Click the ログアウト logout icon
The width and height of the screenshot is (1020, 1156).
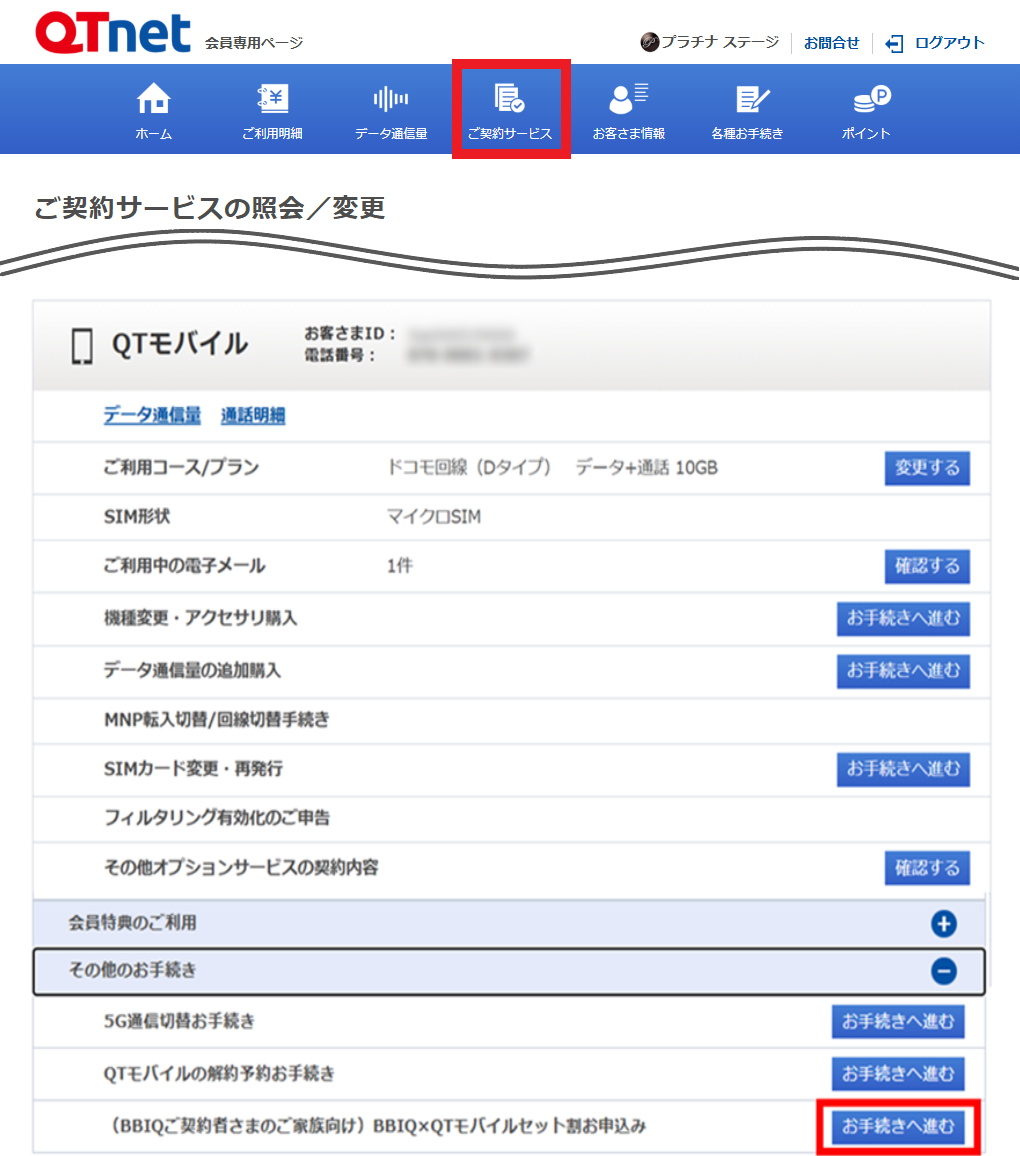point(895,43)
